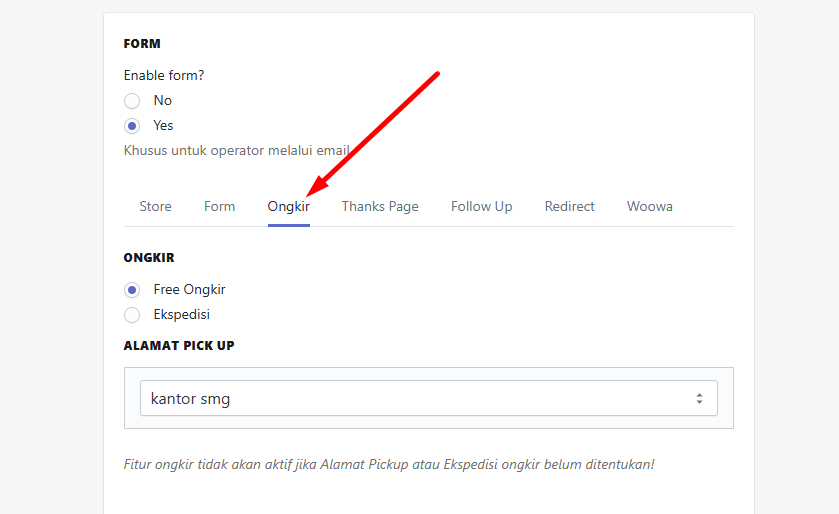Open the kantor smg pickup address dropdown
This screenshot has width=839, height=514.
429,398
